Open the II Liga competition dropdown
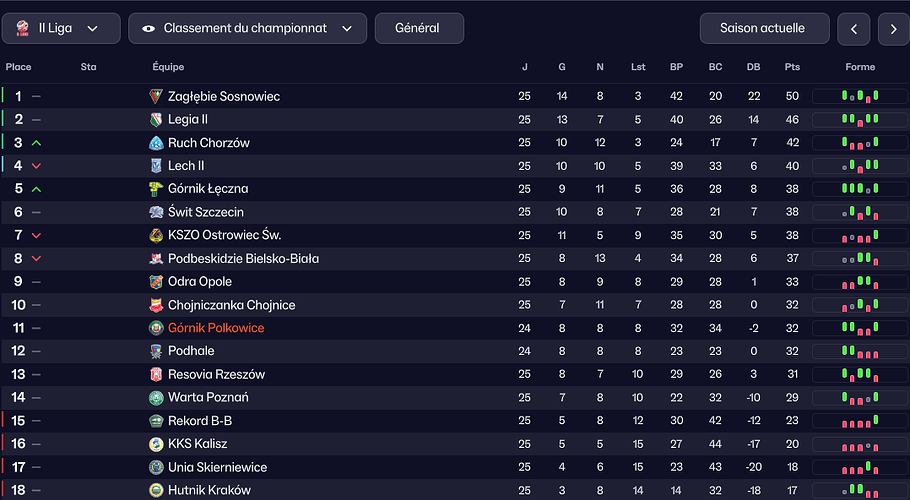The image size is (910, 500). [x=61, y=29]
